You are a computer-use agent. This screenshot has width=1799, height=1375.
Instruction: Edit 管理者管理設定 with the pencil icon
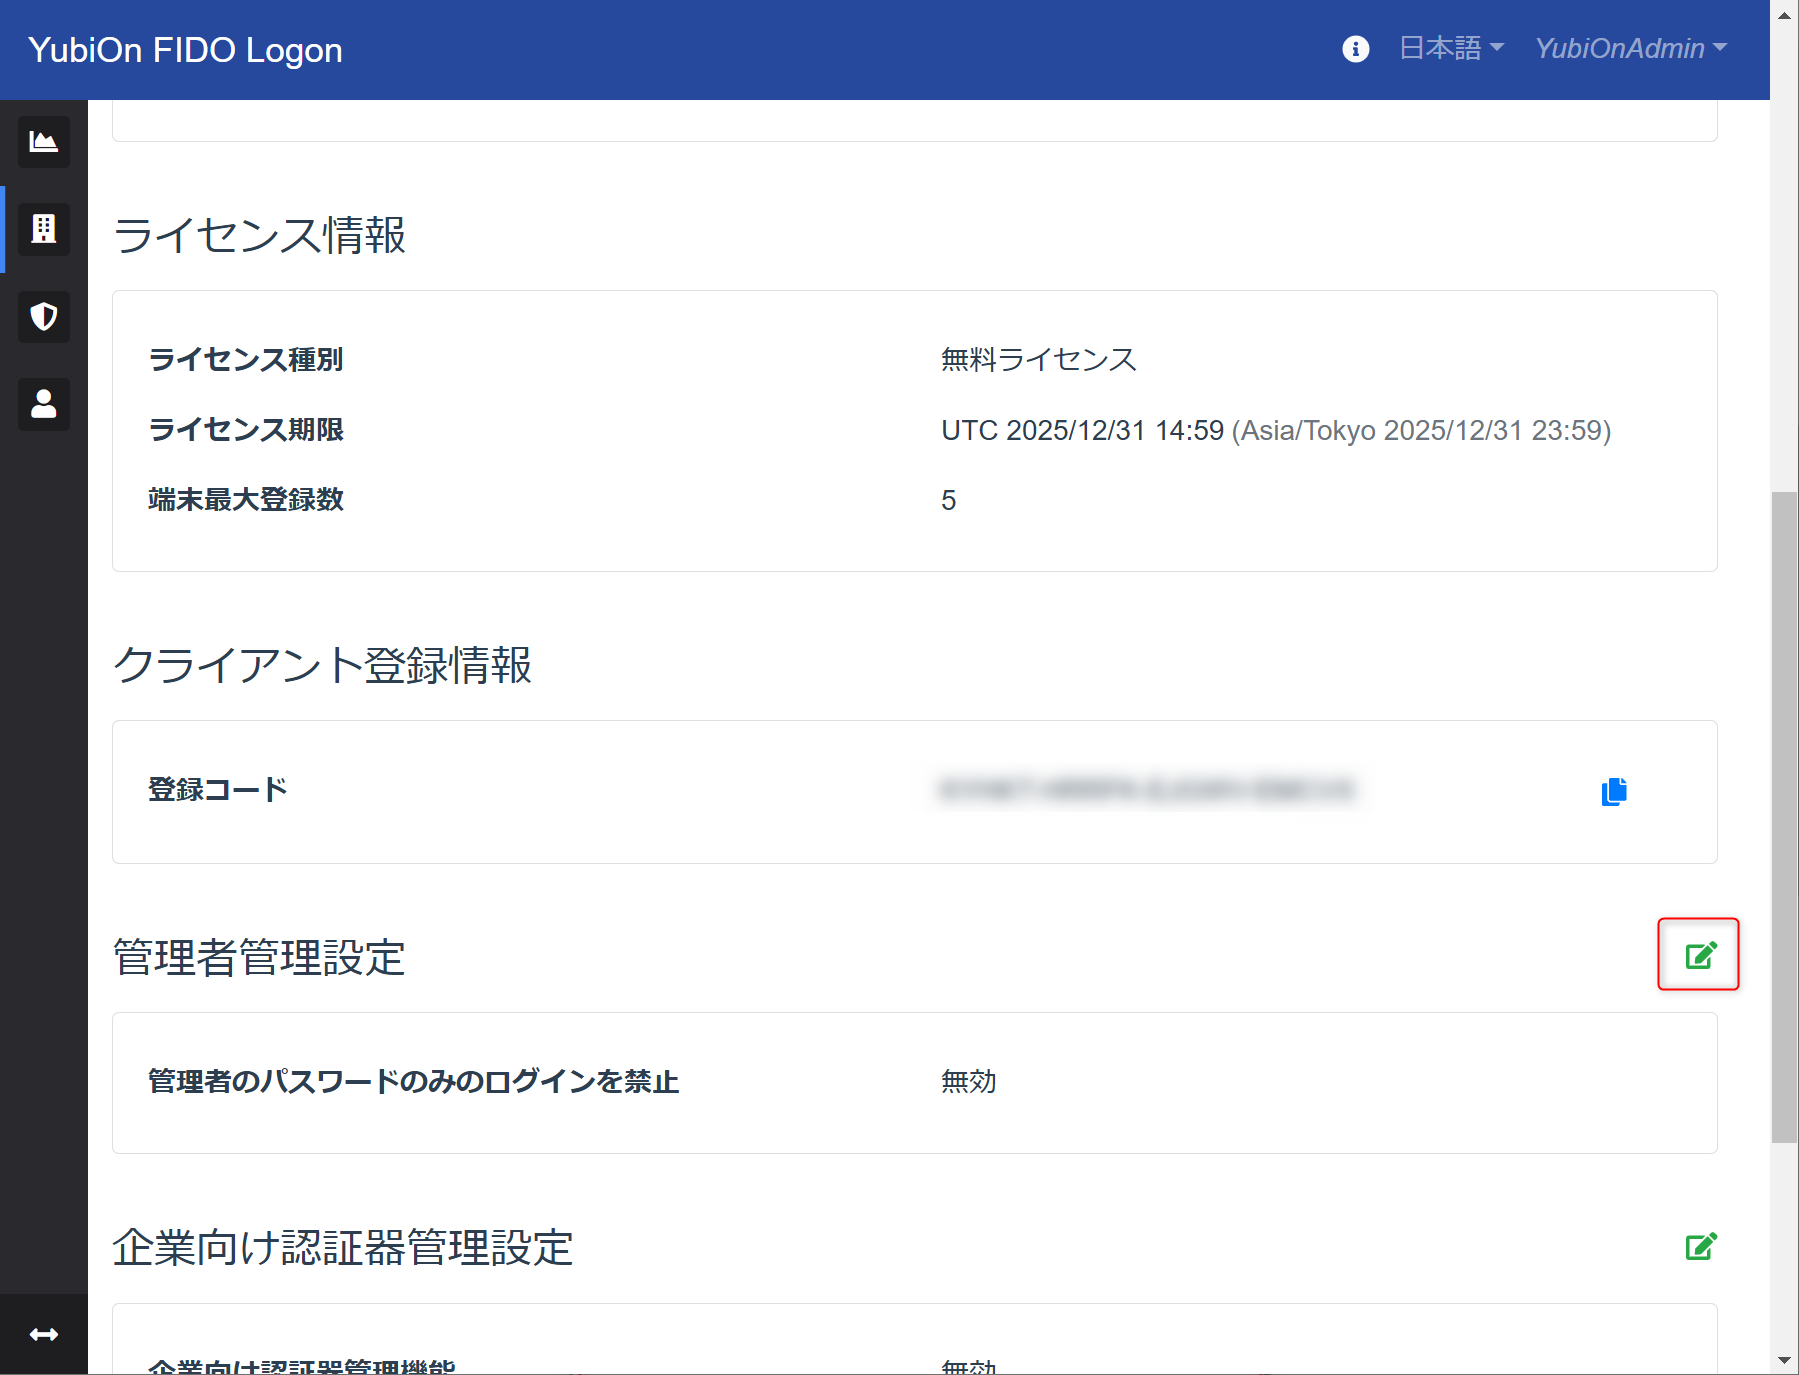[x=1700, y=955]
